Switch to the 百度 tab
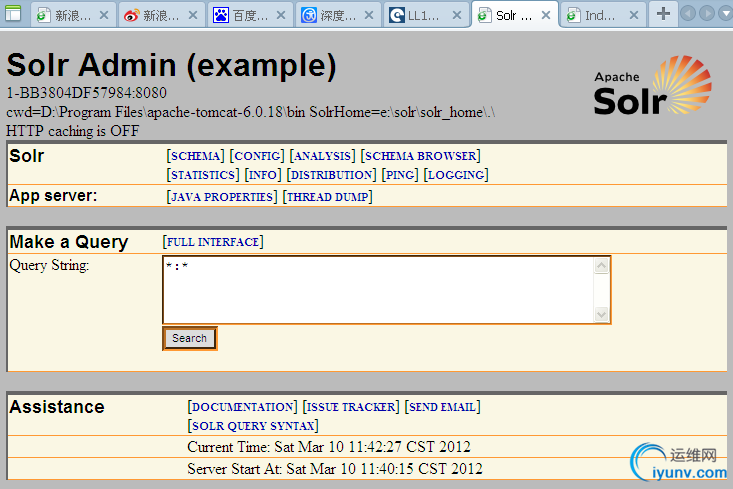The image size is (733, 489). coord(249,15)
